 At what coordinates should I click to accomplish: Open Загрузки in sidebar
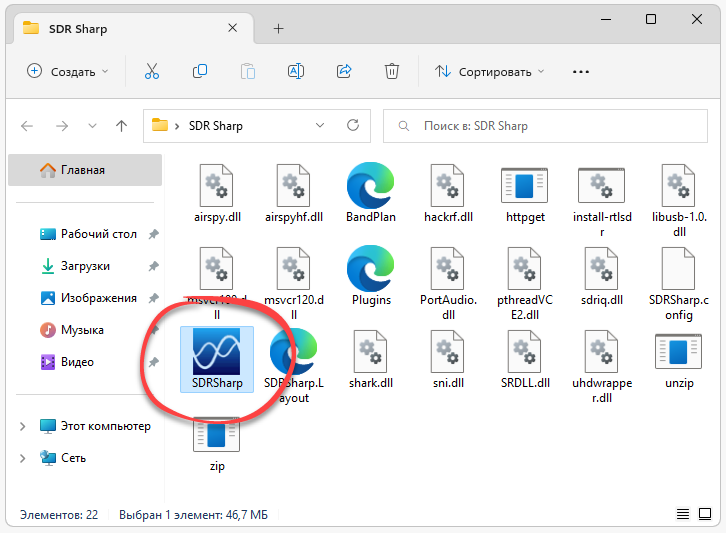pyautogui.click(x=85, y=266)
